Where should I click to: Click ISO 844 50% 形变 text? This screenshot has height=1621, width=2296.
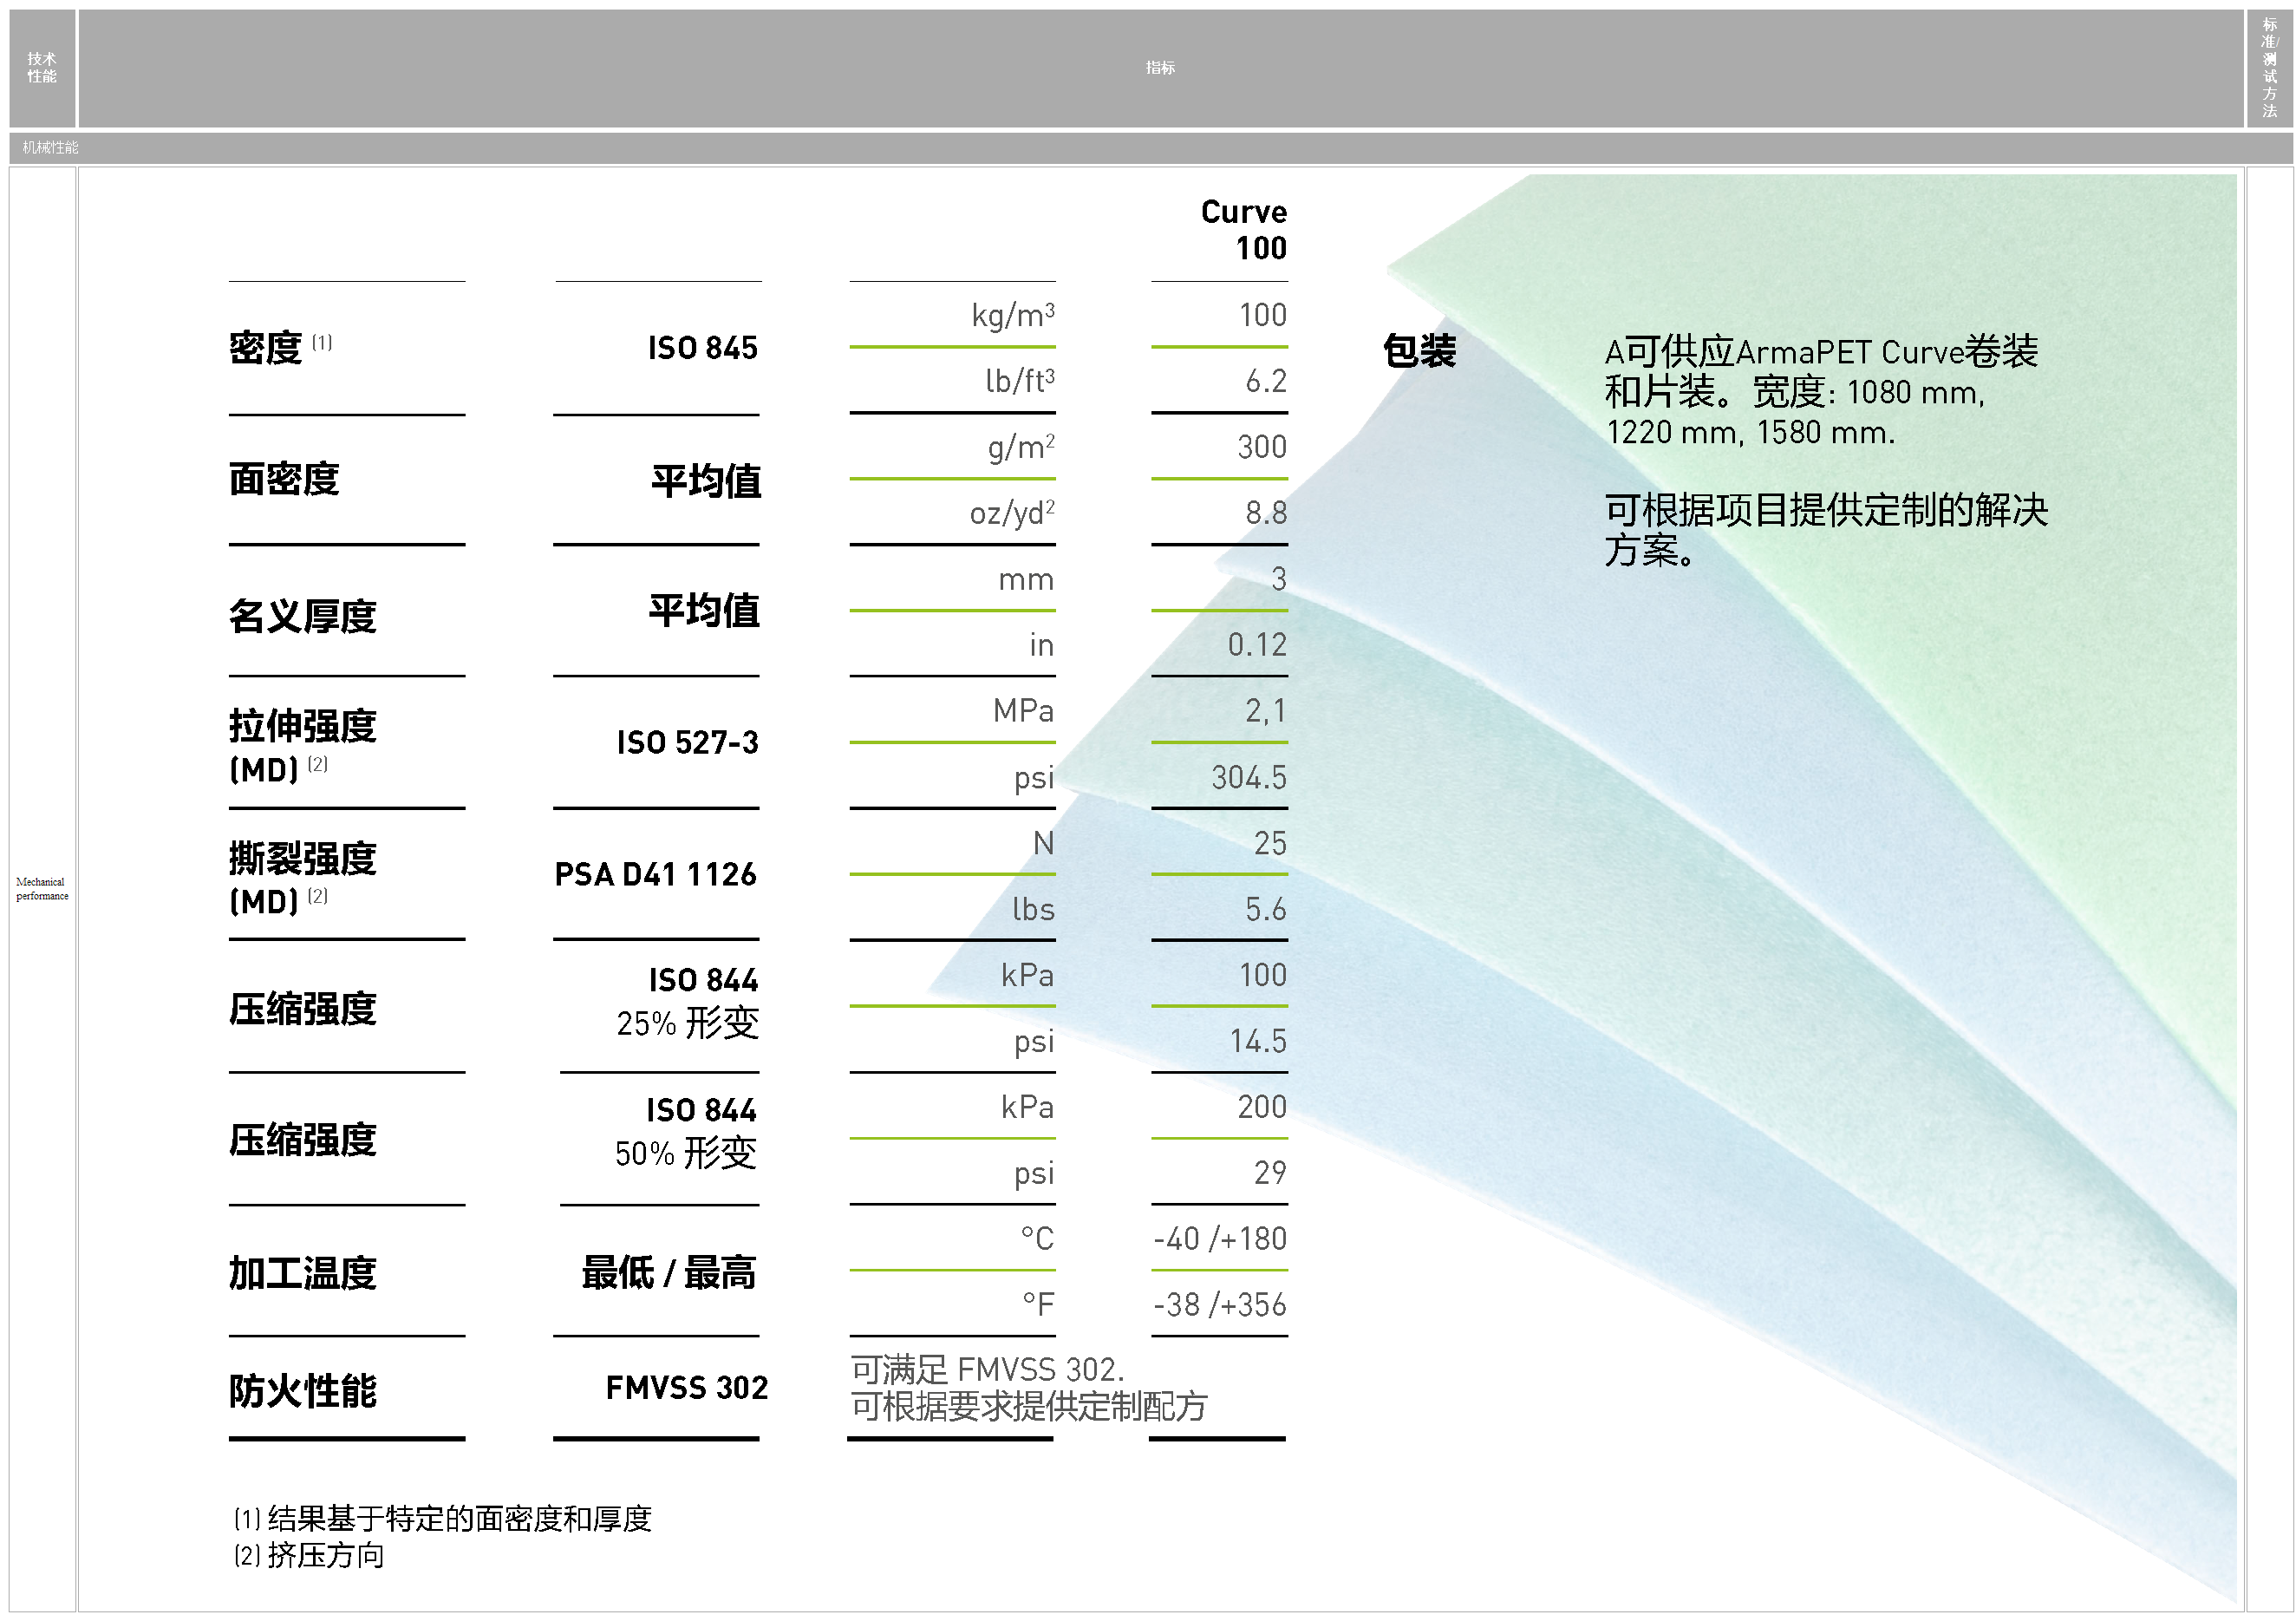[686, 1132]
